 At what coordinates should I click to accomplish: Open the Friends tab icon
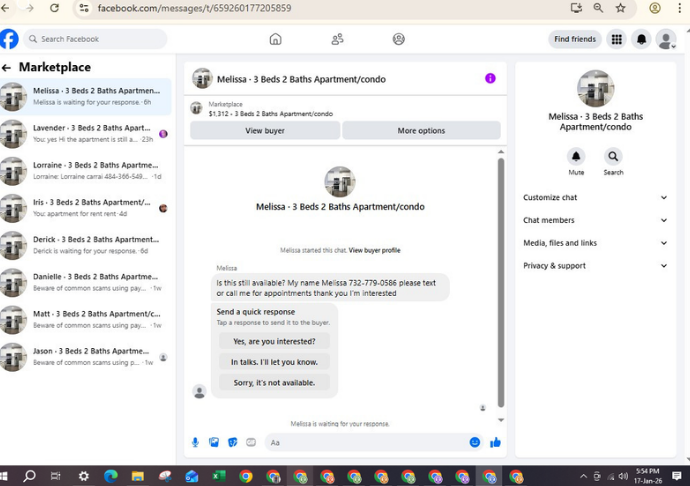(338, 39)
